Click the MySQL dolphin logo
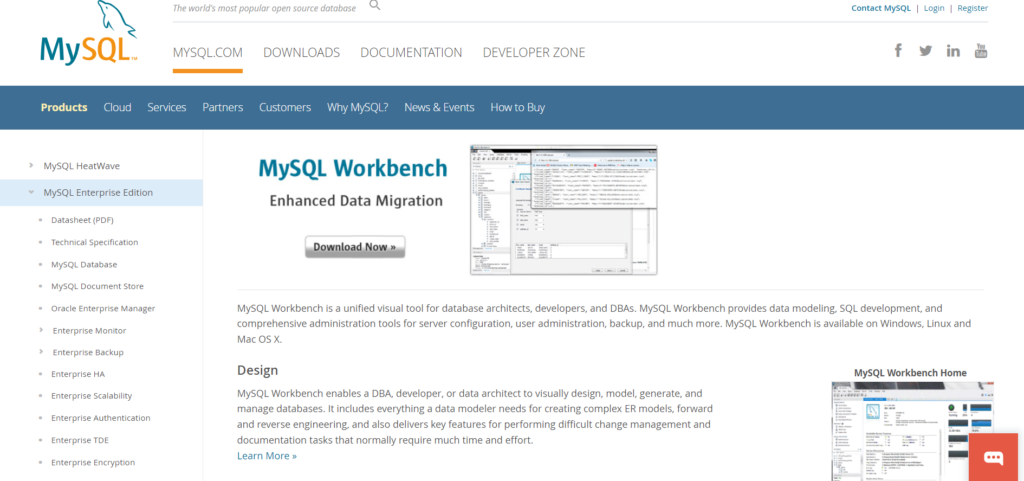 click(x=89, y=33)
